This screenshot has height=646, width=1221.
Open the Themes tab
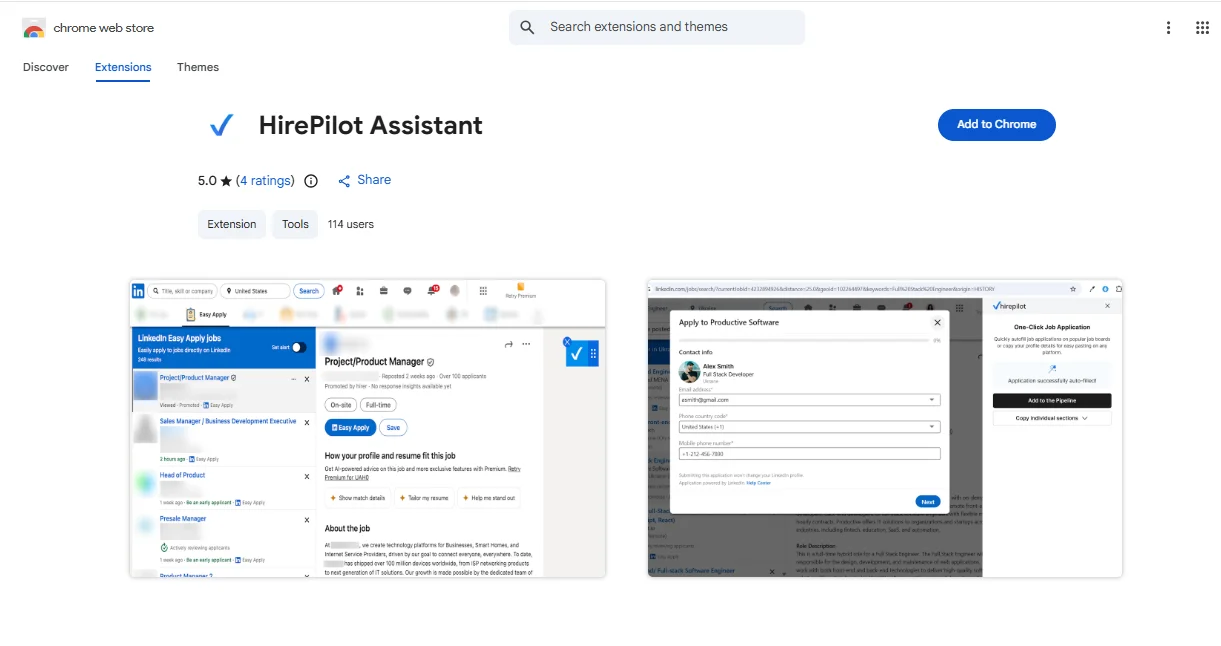pos(198,67)
